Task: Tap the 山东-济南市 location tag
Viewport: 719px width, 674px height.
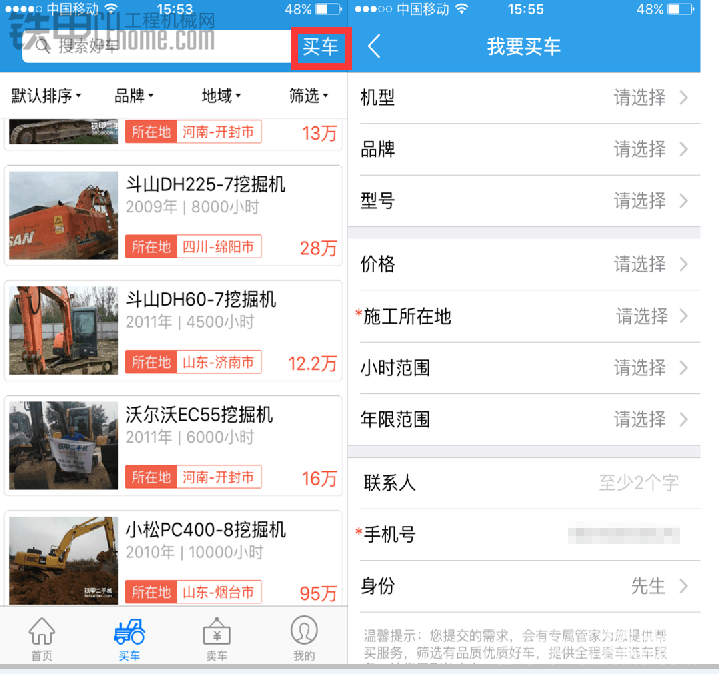Action: pyautogui.click(x=219, y=362)
